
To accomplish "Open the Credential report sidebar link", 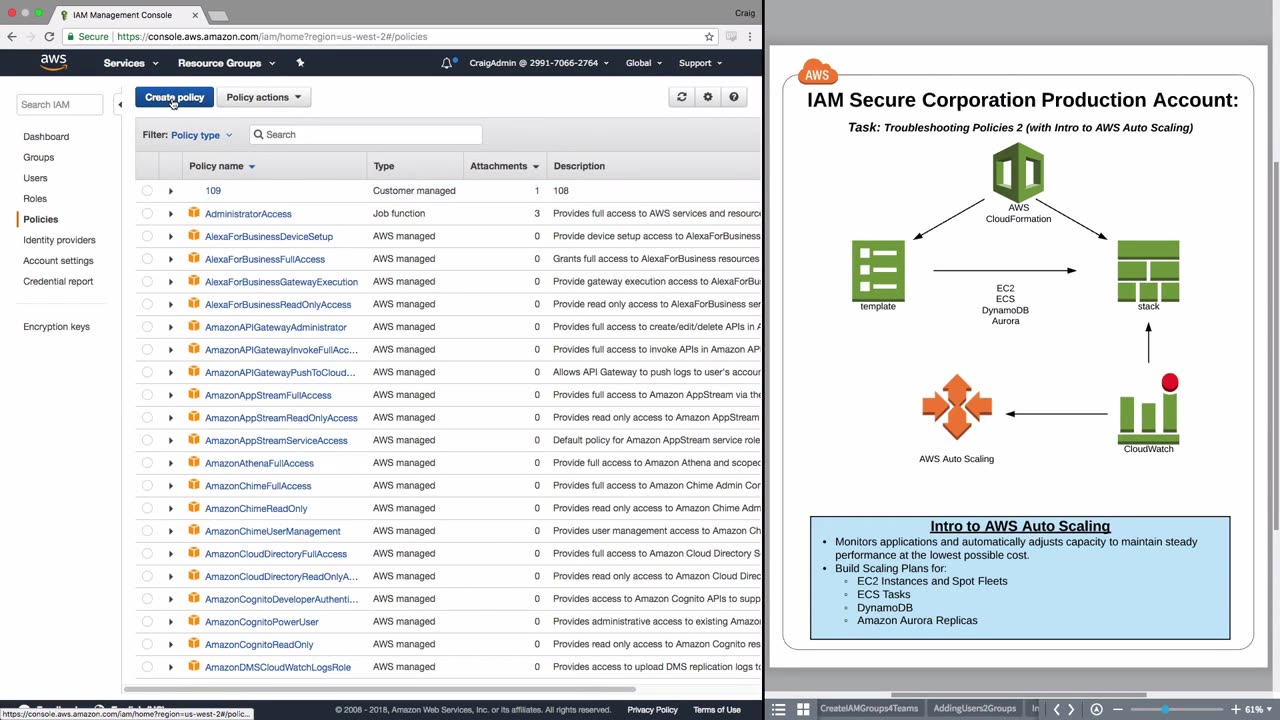I will point(58,281).
